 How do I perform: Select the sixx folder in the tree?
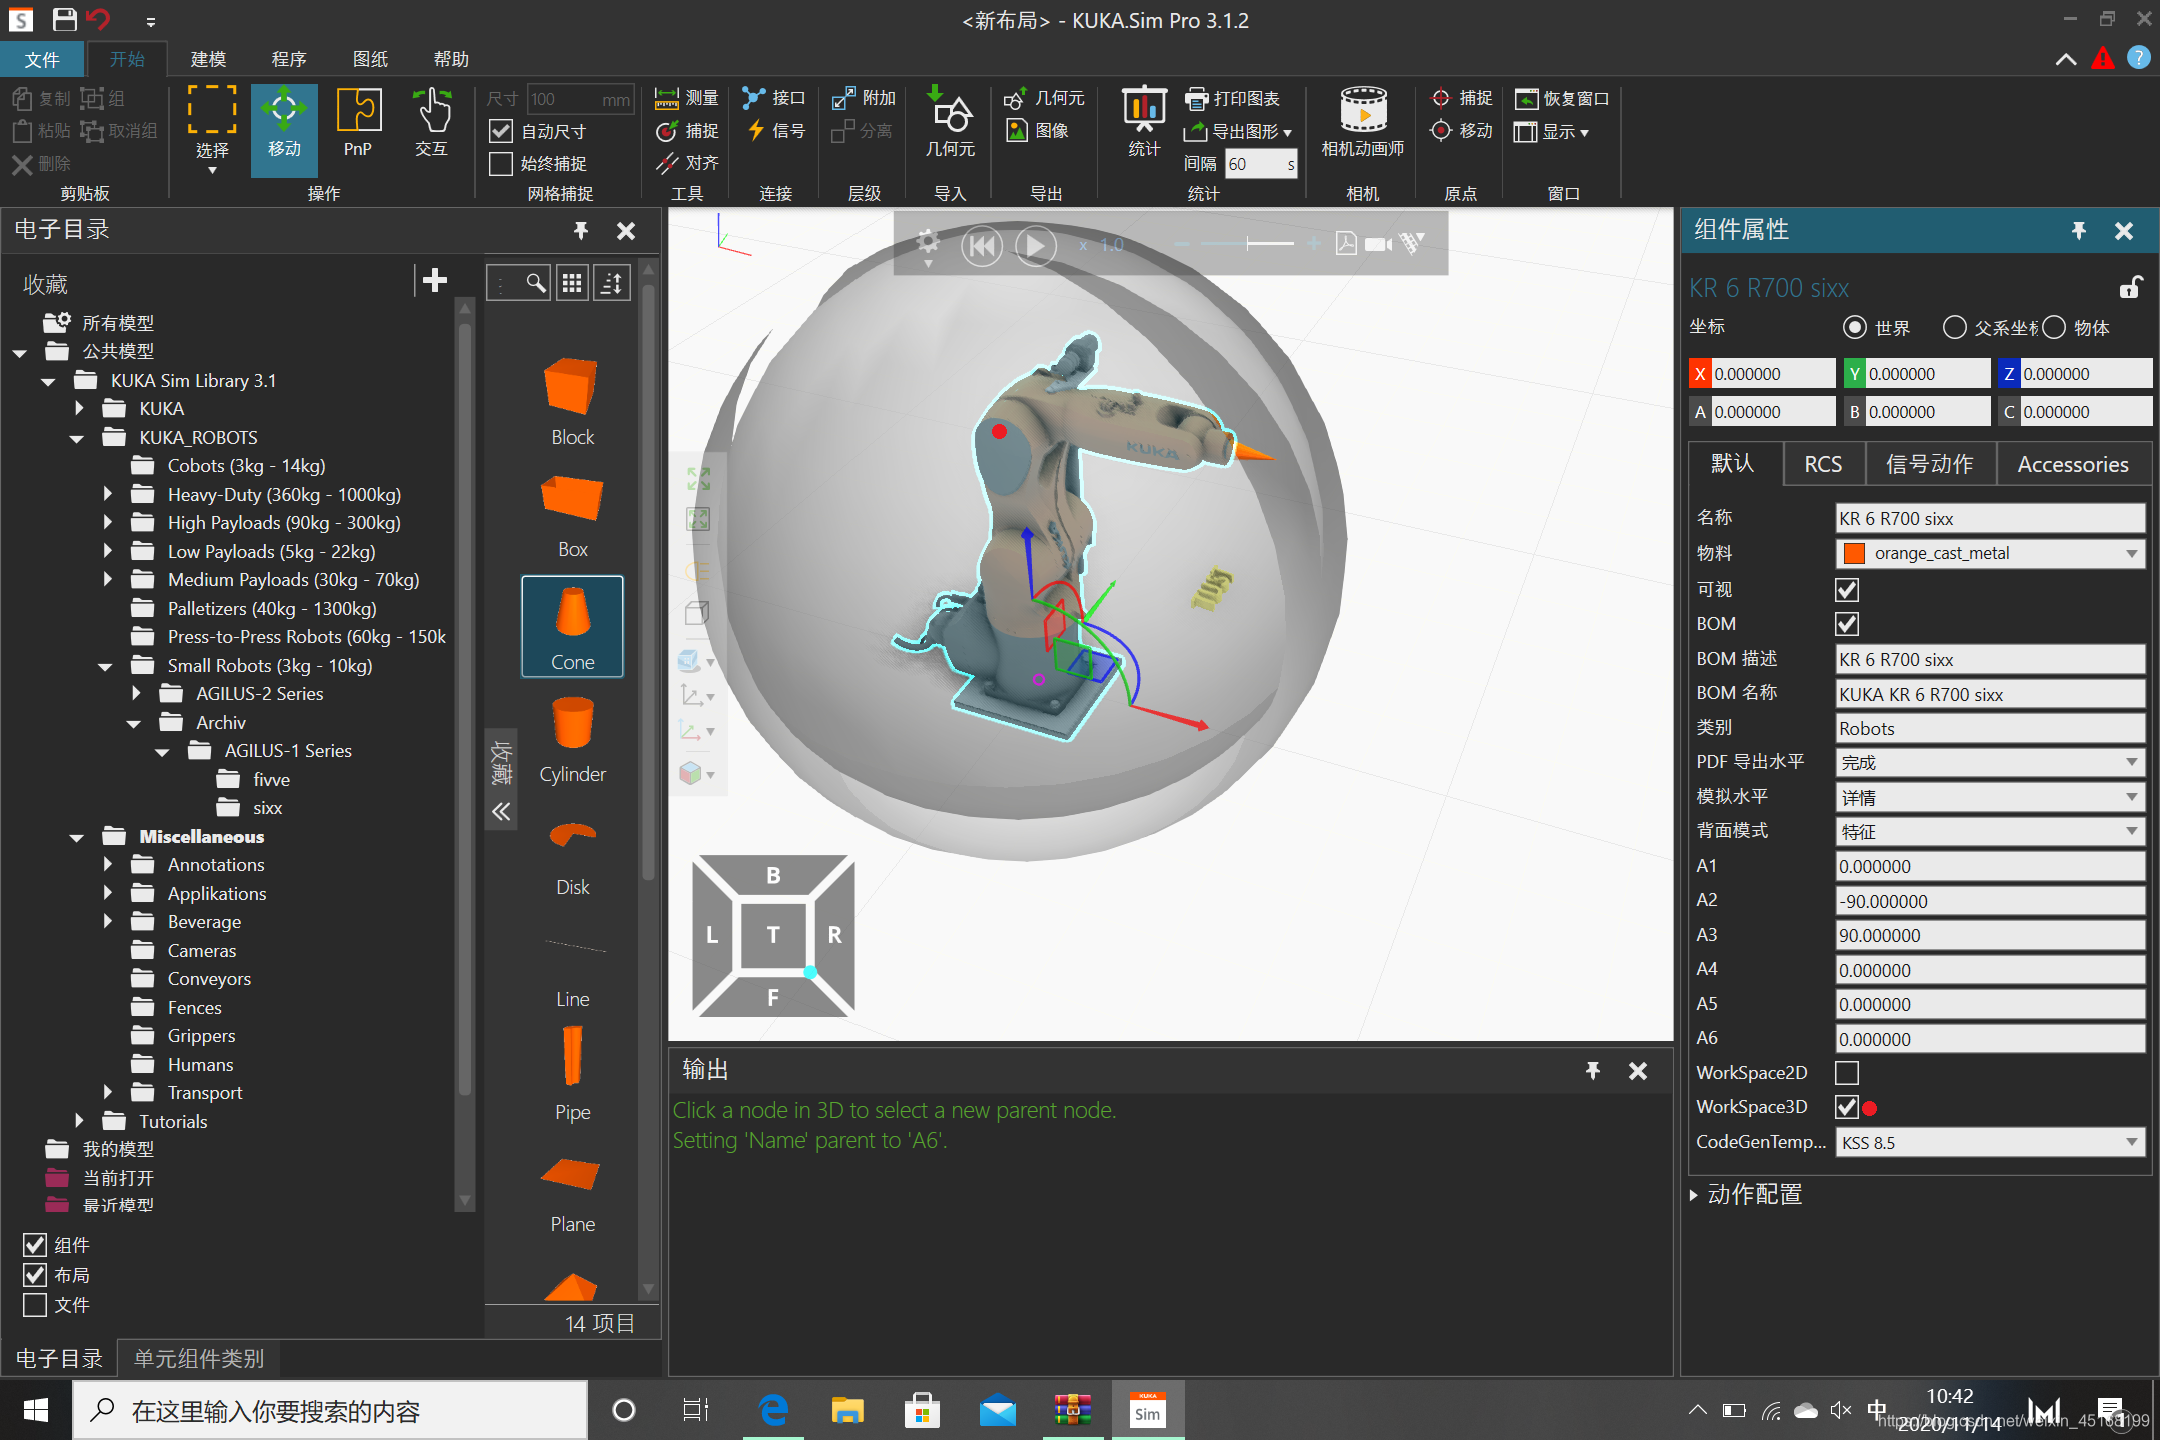point(267,808)
